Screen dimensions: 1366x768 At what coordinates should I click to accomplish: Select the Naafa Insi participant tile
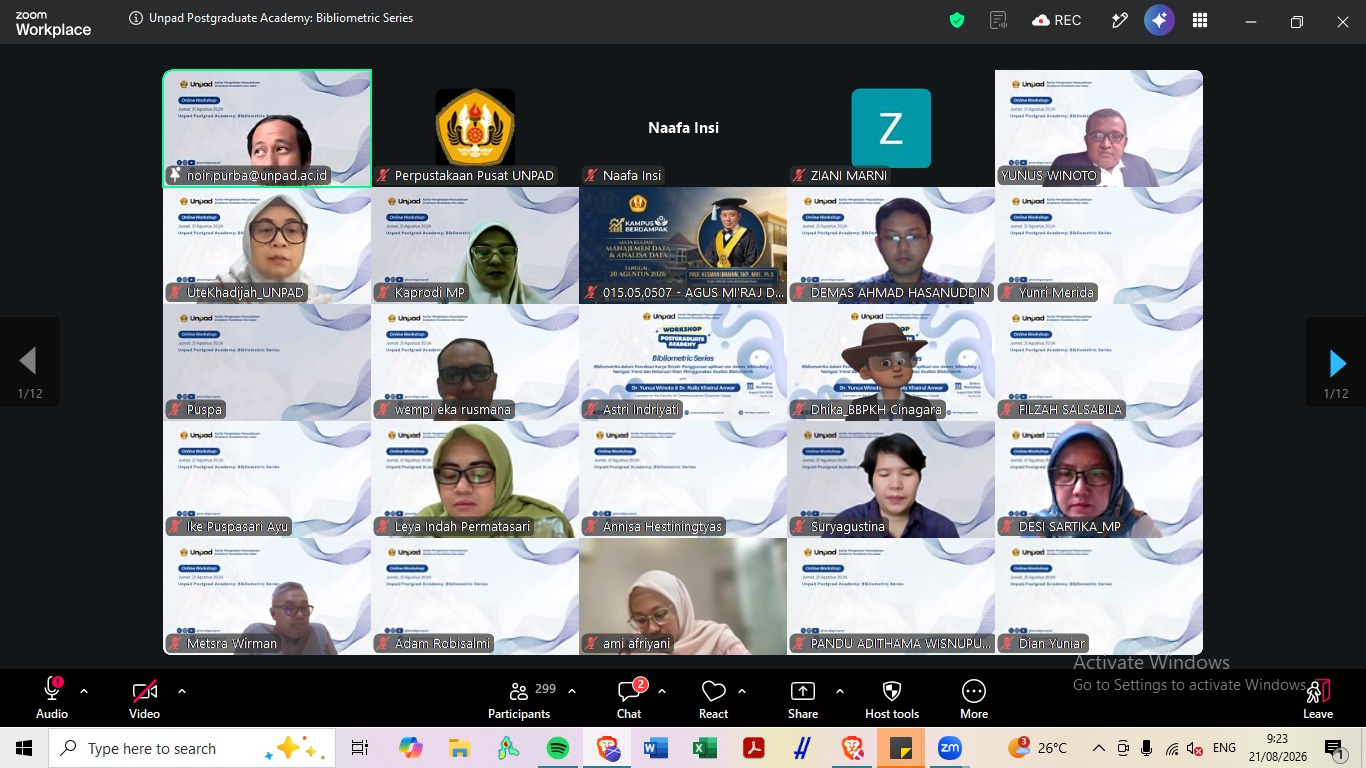point(683,128)
